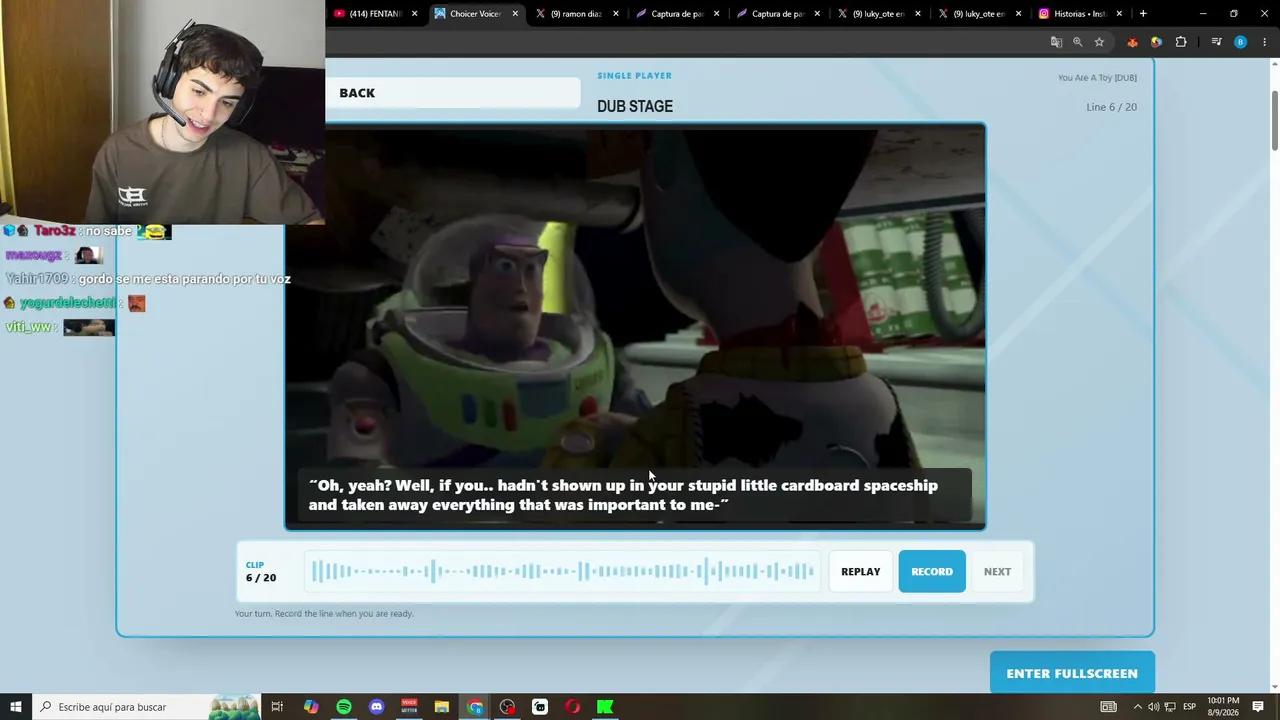Click the BACK button
Screen dimensions: 1280x720
(x=452, y=93)
